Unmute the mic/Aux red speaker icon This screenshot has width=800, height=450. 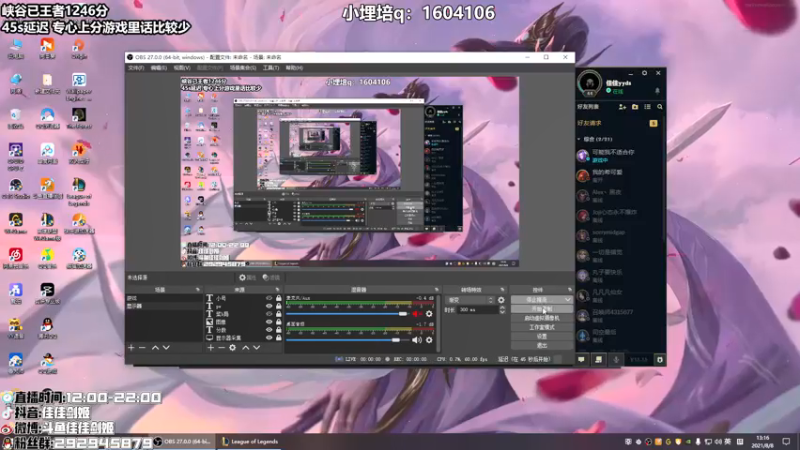[417, 314]
